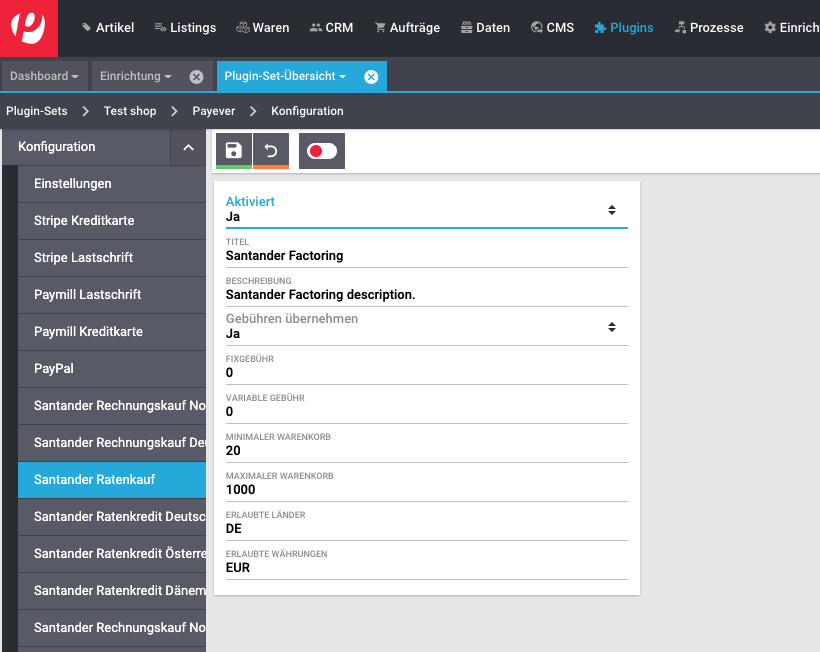Close the Einrichtung tab
Viewport: 820px width, 652px height.
(196, 77)
